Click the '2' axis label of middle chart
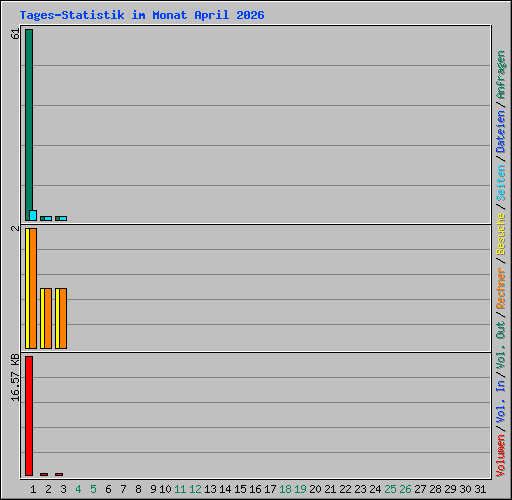Viewport: 512px width, 500px height. [x=15, y=228]
